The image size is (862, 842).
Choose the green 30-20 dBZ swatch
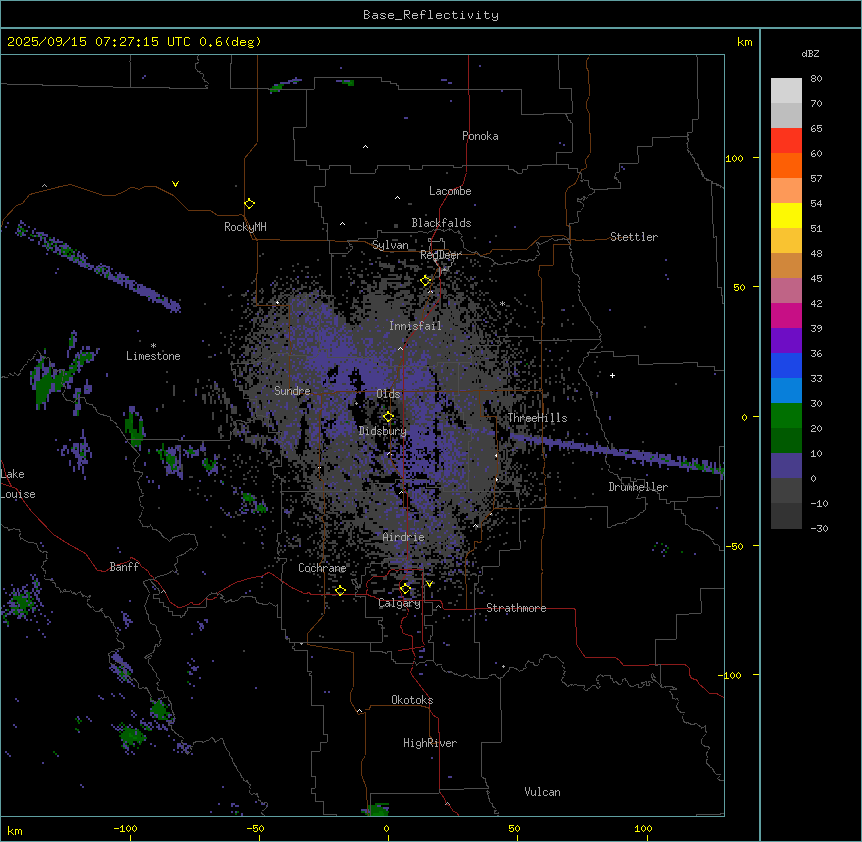point(786,416)
